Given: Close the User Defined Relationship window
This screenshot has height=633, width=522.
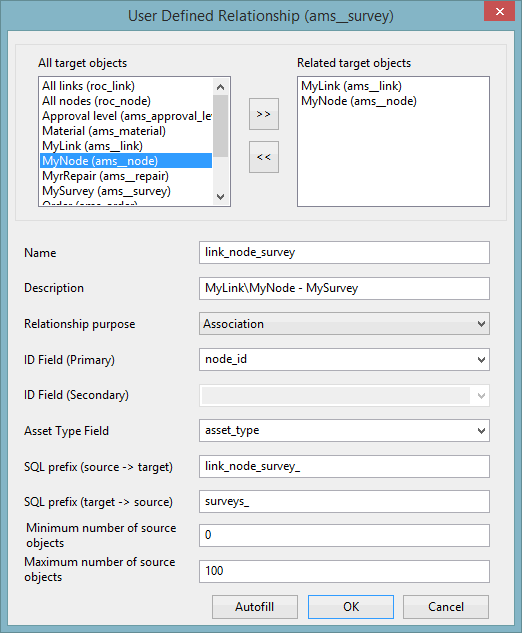Looking at the screenshot, I should coord(499,12).
